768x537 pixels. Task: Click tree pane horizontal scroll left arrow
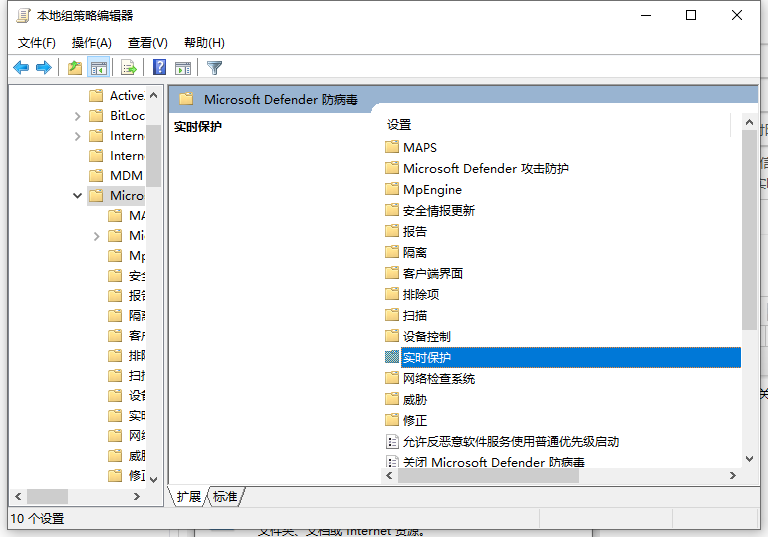click(x=18, y=496)
